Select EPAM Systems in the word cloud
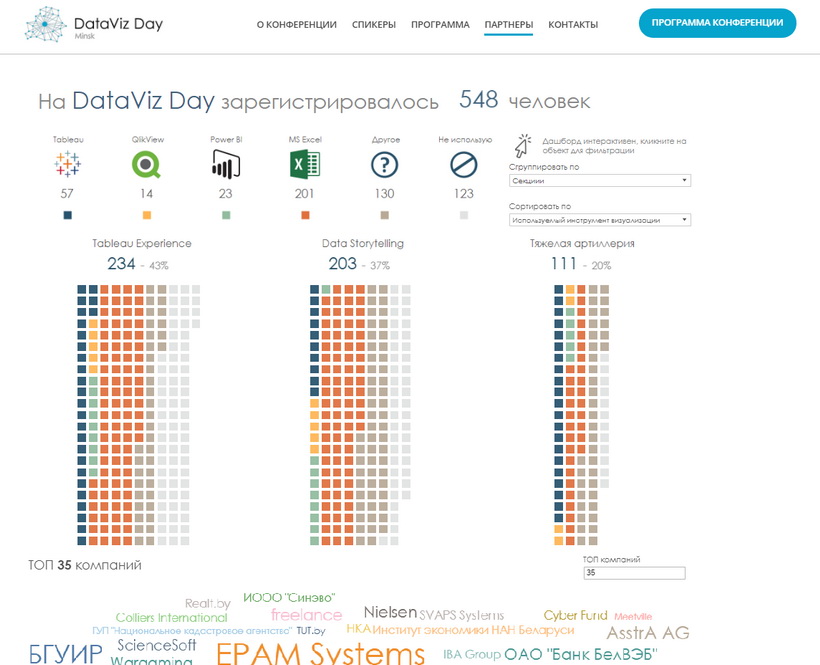 click(320, 653)
